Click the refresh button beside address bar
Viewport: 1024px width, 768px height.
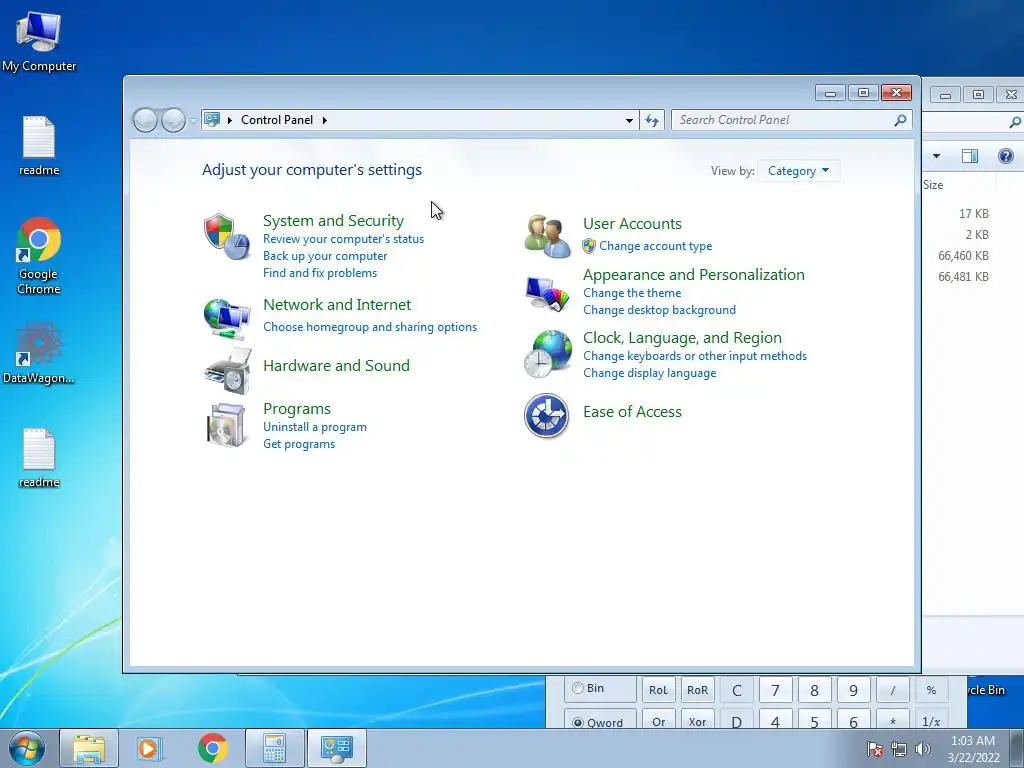pyautogui.click(x=652, y=120)
